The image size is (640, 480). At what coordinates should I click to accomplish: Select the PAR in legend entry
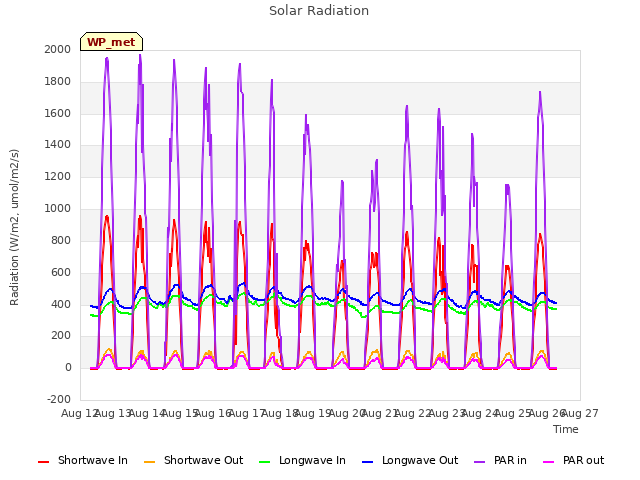pos(500,461)
